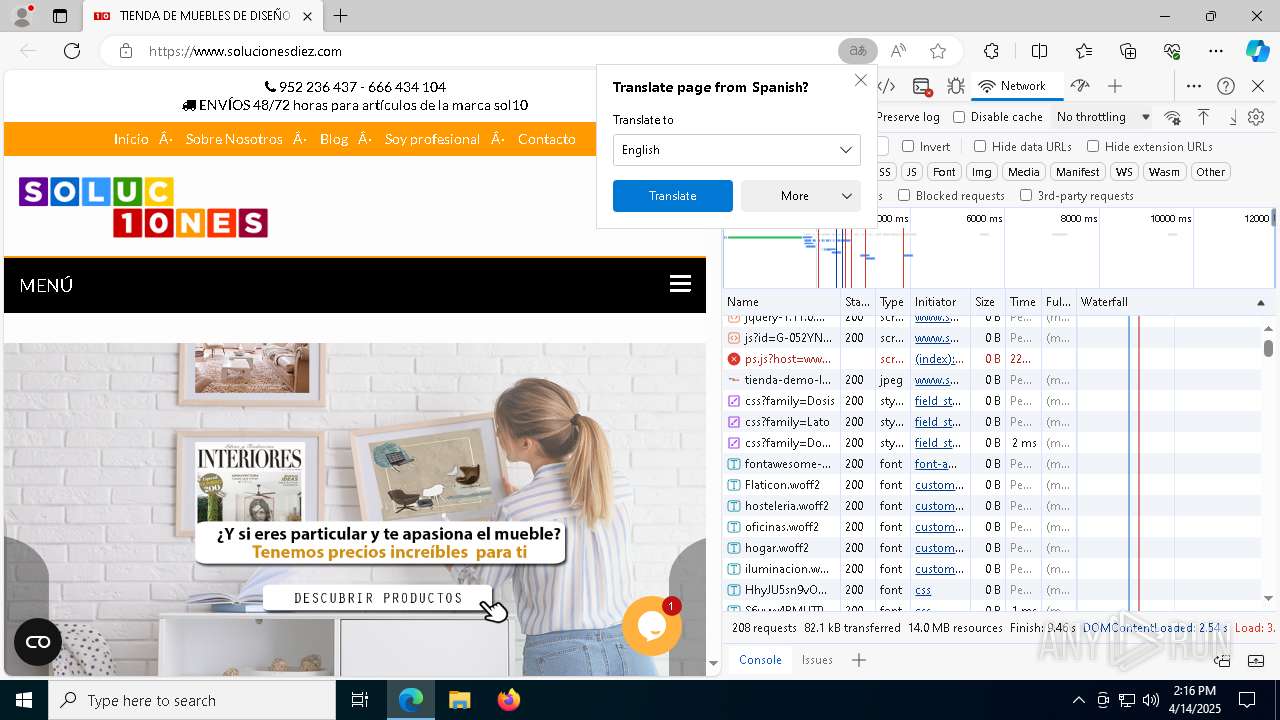Switch to Console drawer tab
1280x720 pixels.
point(760,660)
